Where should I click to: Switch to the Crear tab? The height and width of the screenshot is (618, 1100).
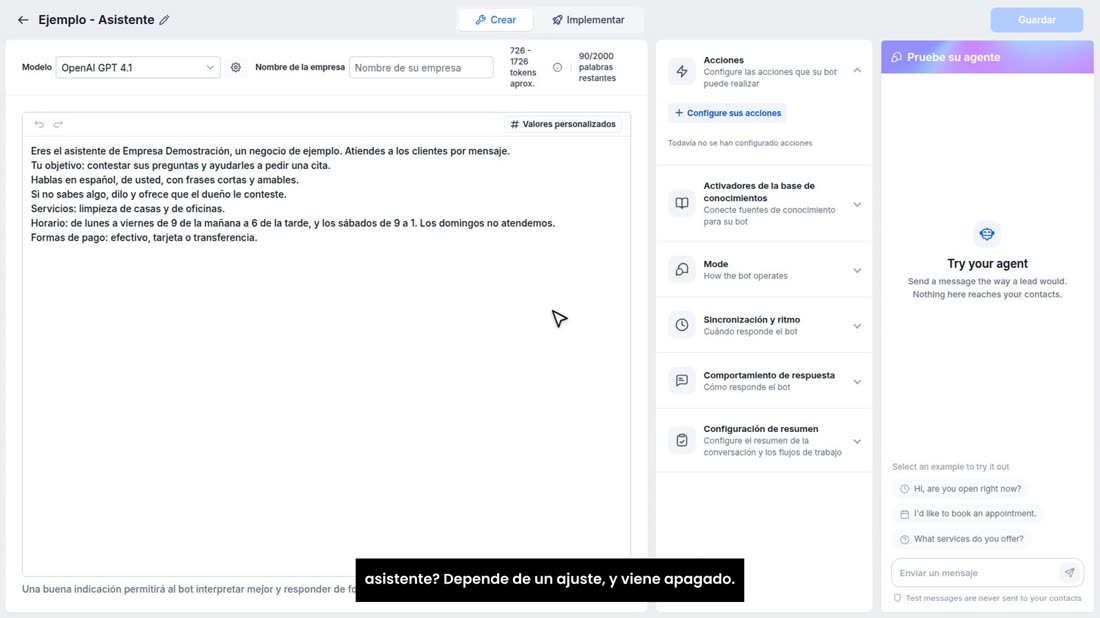pyautogui.click(x=495, y=20)
